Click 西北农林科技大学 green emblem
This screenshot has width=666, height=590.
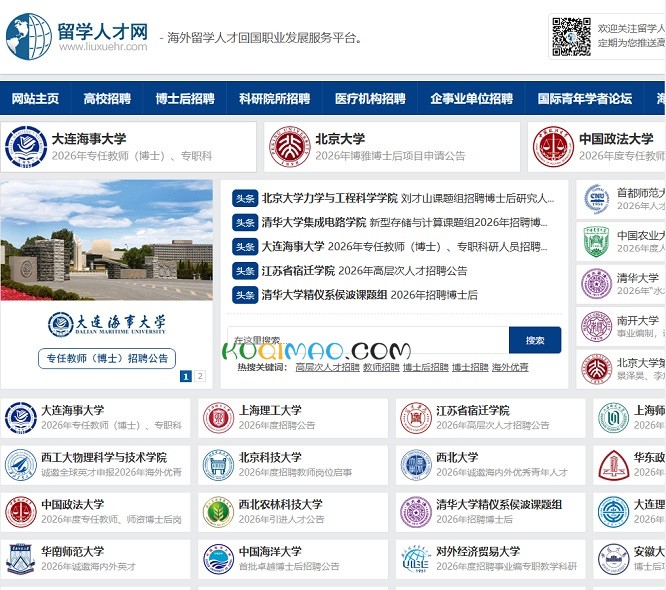coord(218,512)
